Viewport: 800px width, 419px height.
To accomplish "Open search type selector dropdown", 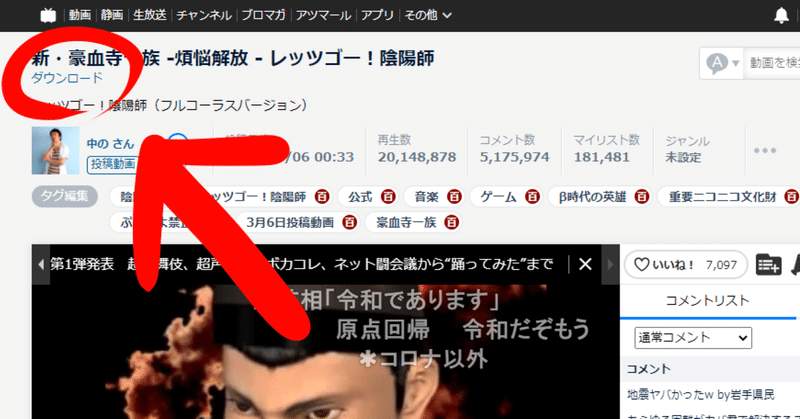I will [x=722, y=63].
